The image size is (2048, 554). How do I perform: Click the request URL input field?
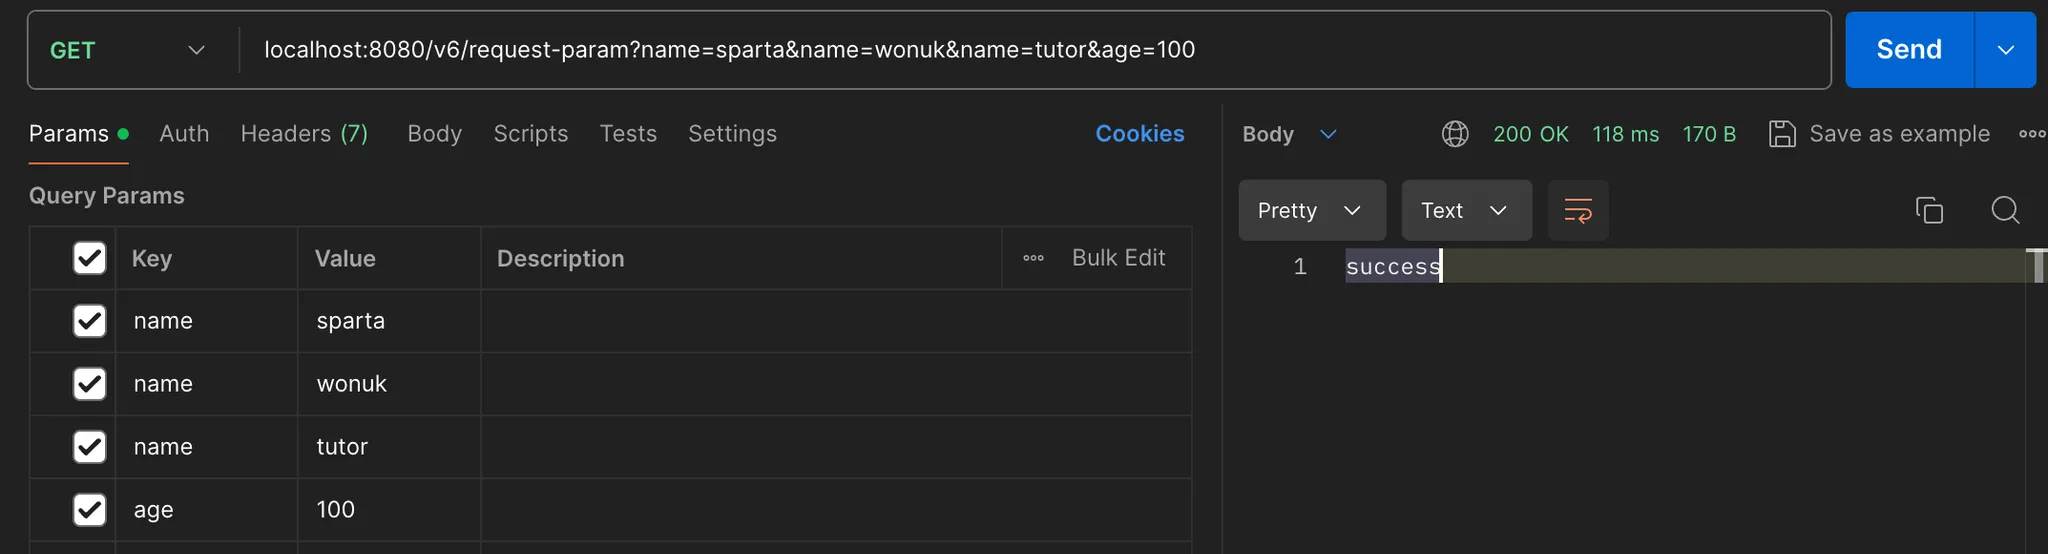pyautogui.click(x=1035, y=50)
